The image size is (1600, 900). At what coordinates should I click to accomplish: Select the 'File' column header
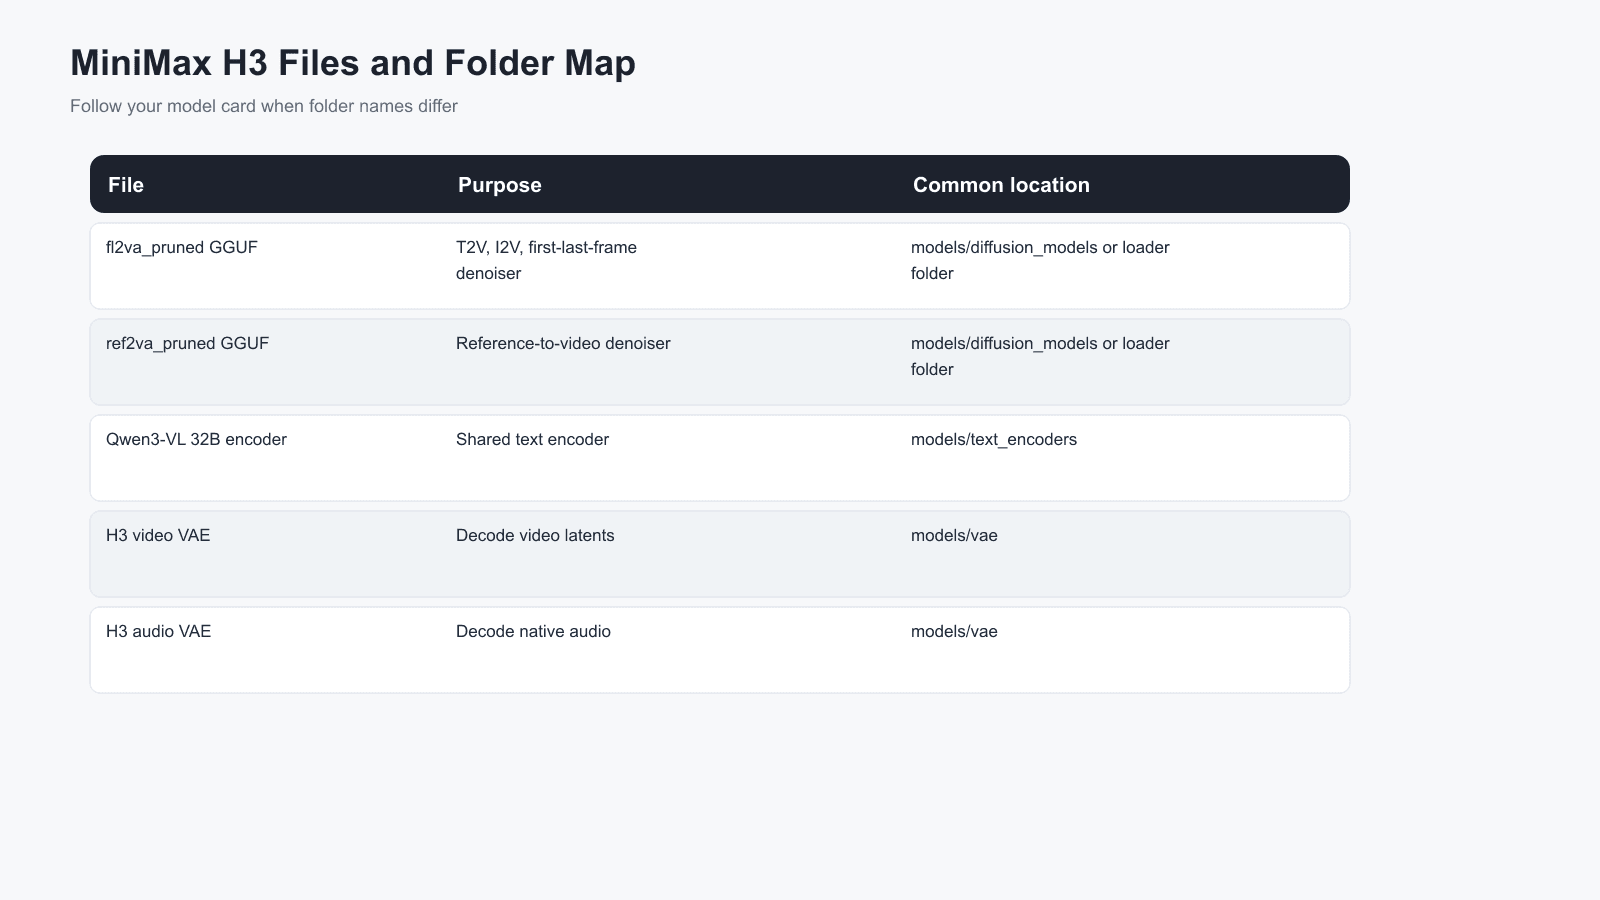click(126, 185)
